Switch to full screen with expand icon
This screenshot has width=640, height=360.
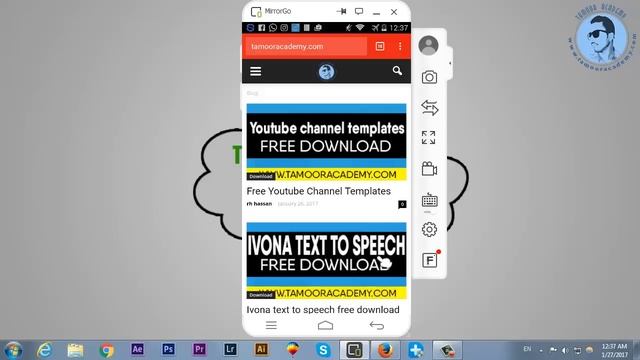(x=429, y=138)
